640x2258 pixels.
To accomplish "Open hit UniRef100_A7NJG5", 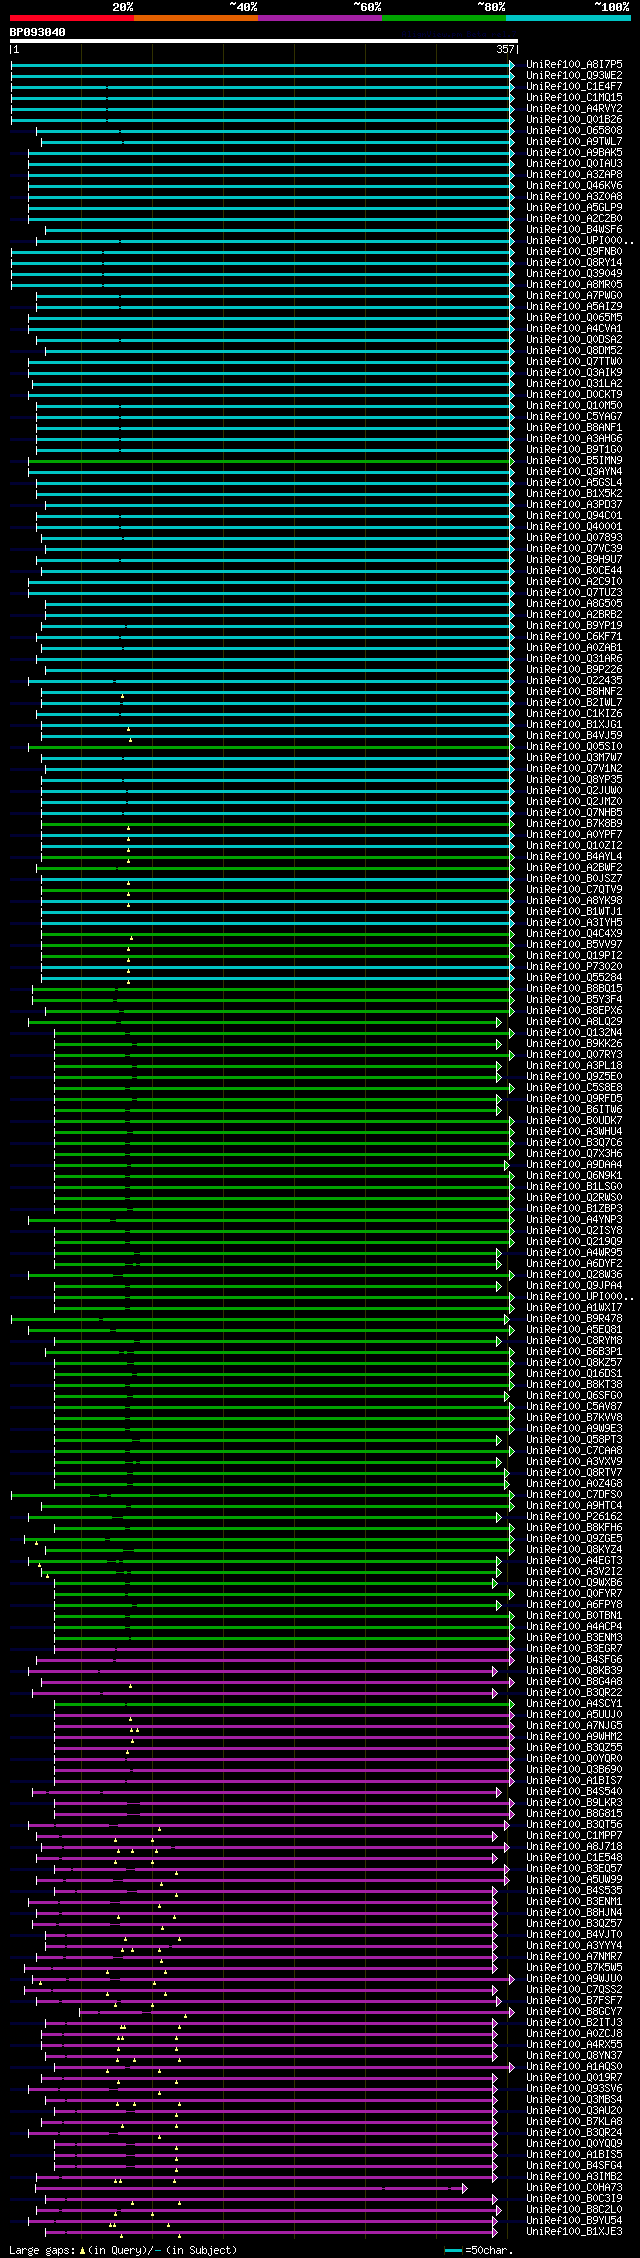I will point(574,1725).
